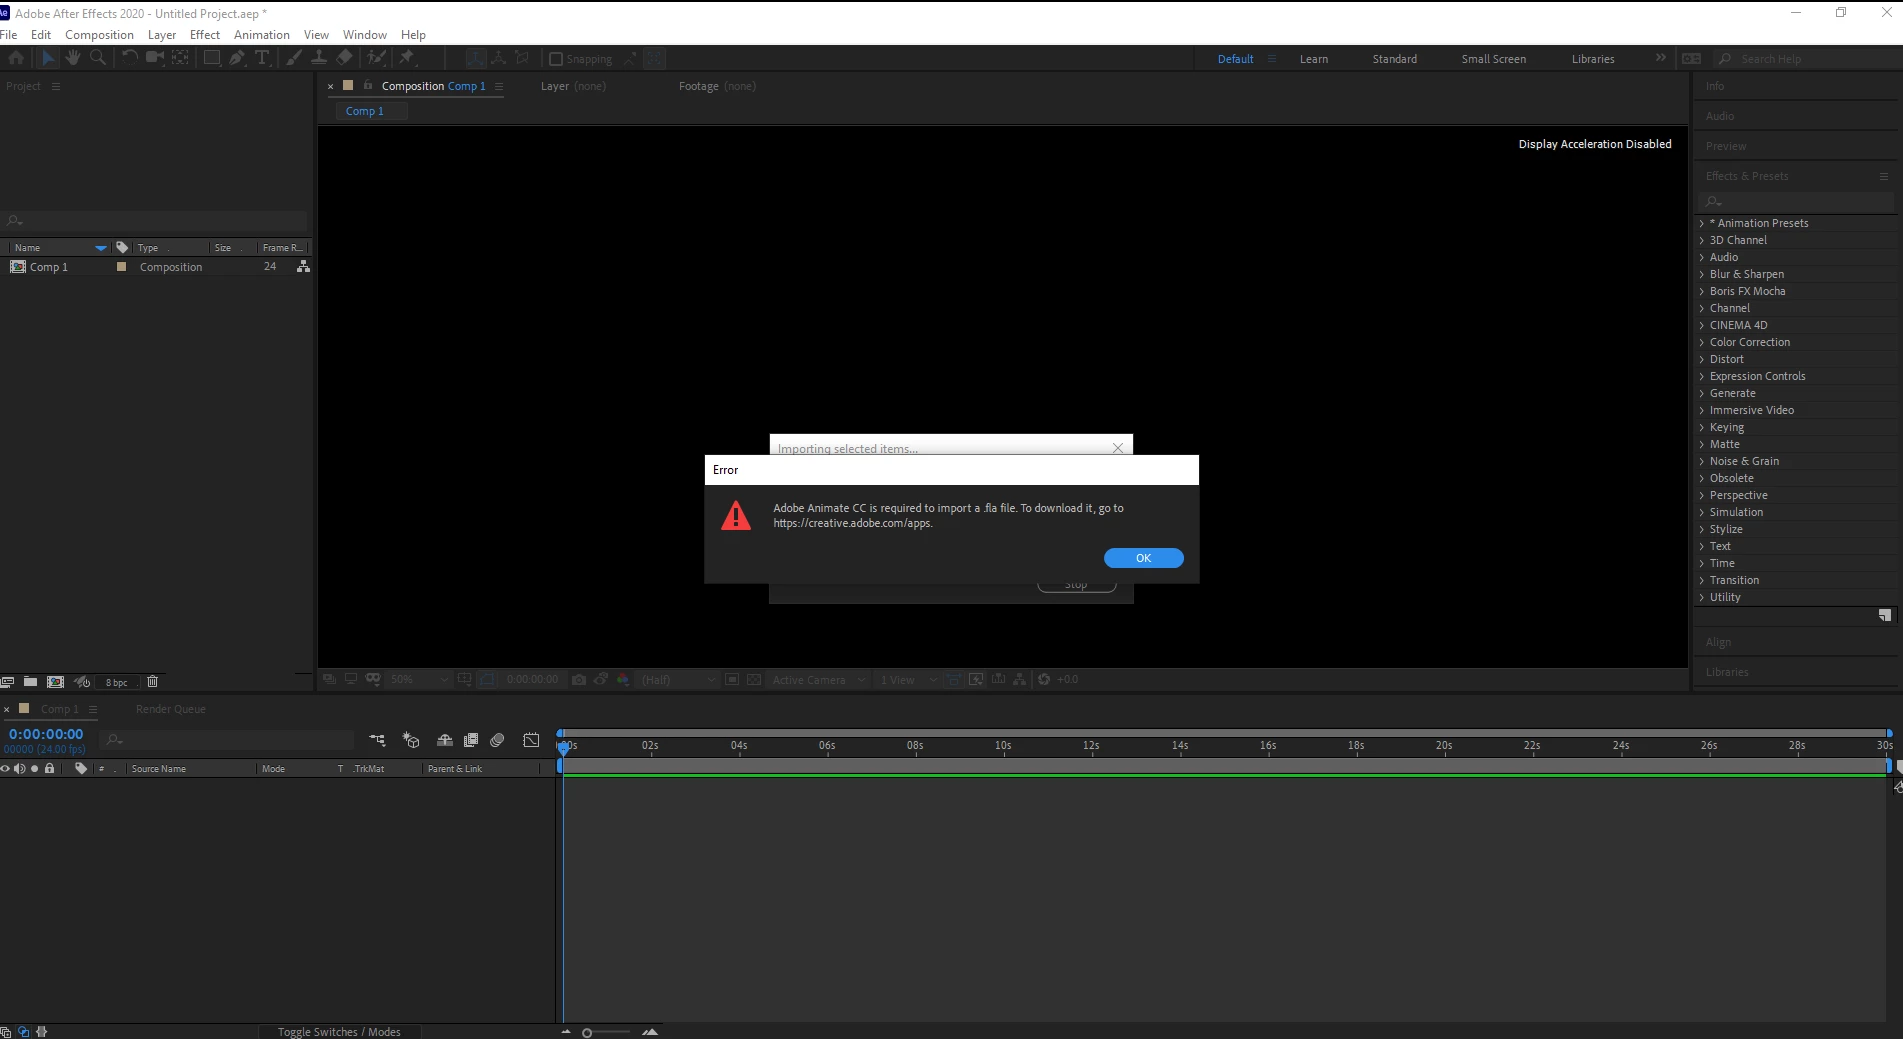Click the 0:00:00:00 timecode in timeline

(x=46, y=734)
